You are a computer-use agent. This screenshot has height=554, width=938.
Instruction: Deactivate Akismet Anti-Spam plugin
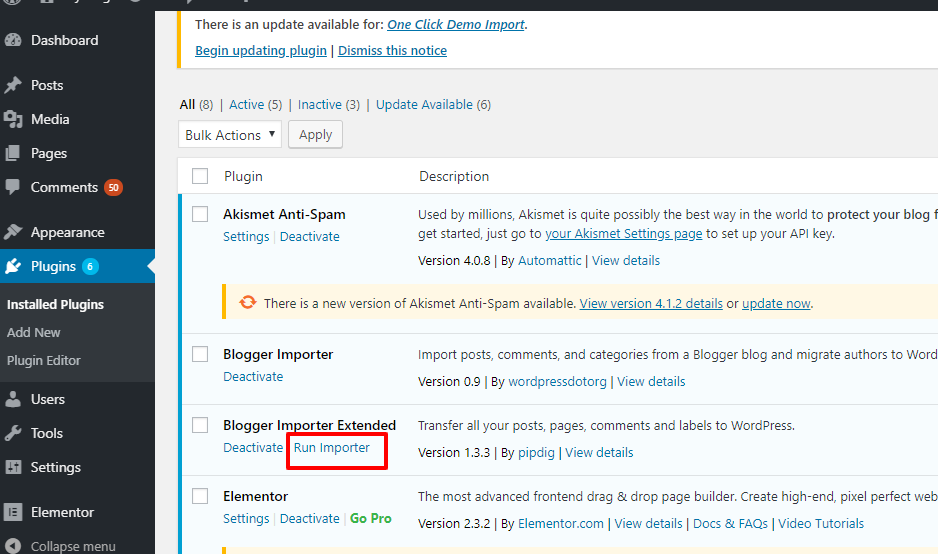click(309, 236)
